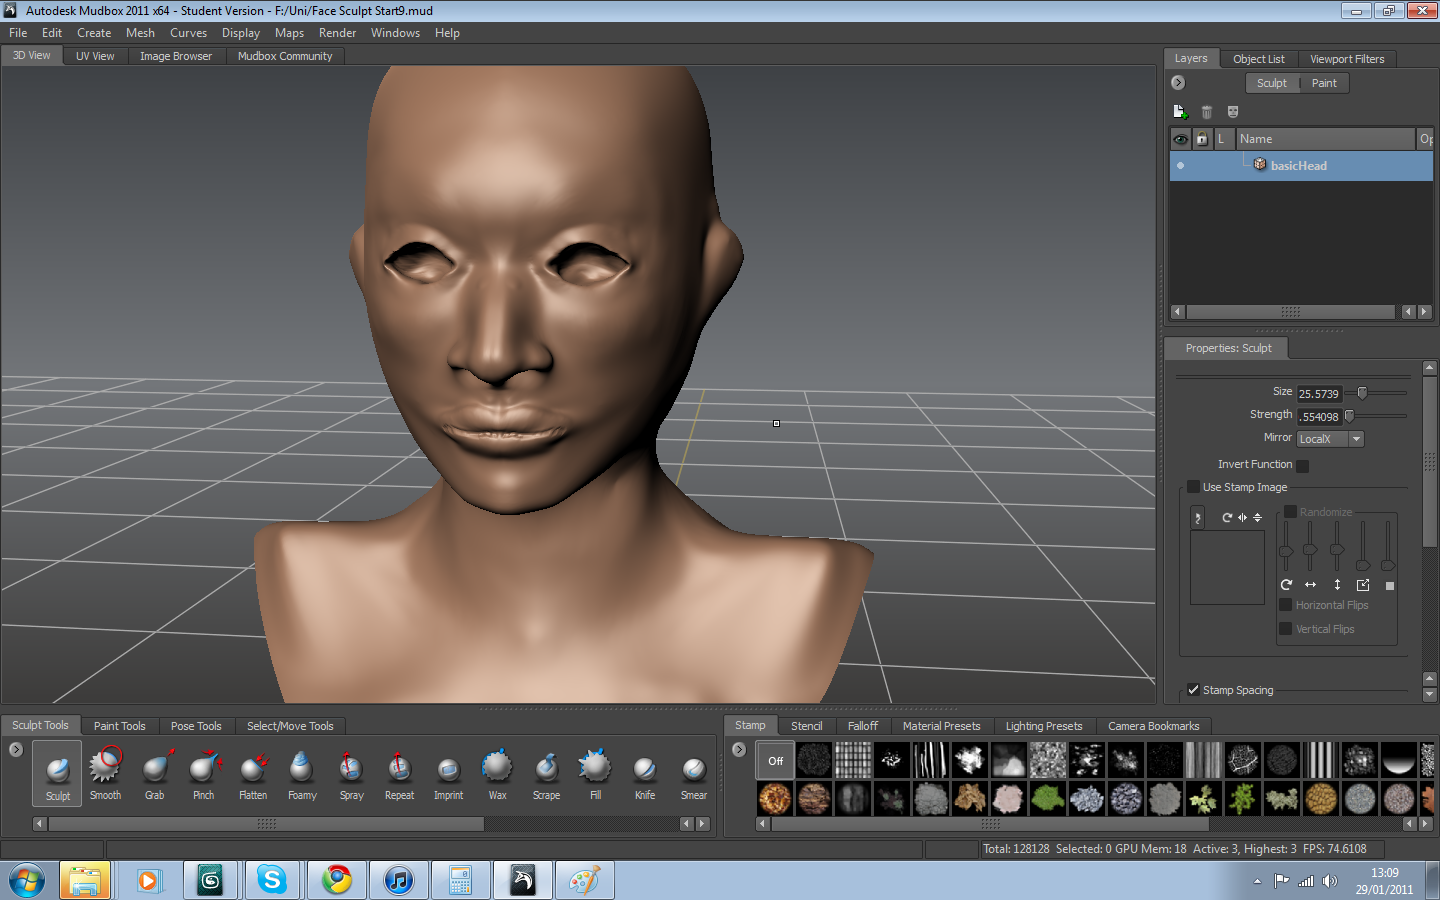
Task: Select the Flatten tool
Action: (x=253, y=773)
